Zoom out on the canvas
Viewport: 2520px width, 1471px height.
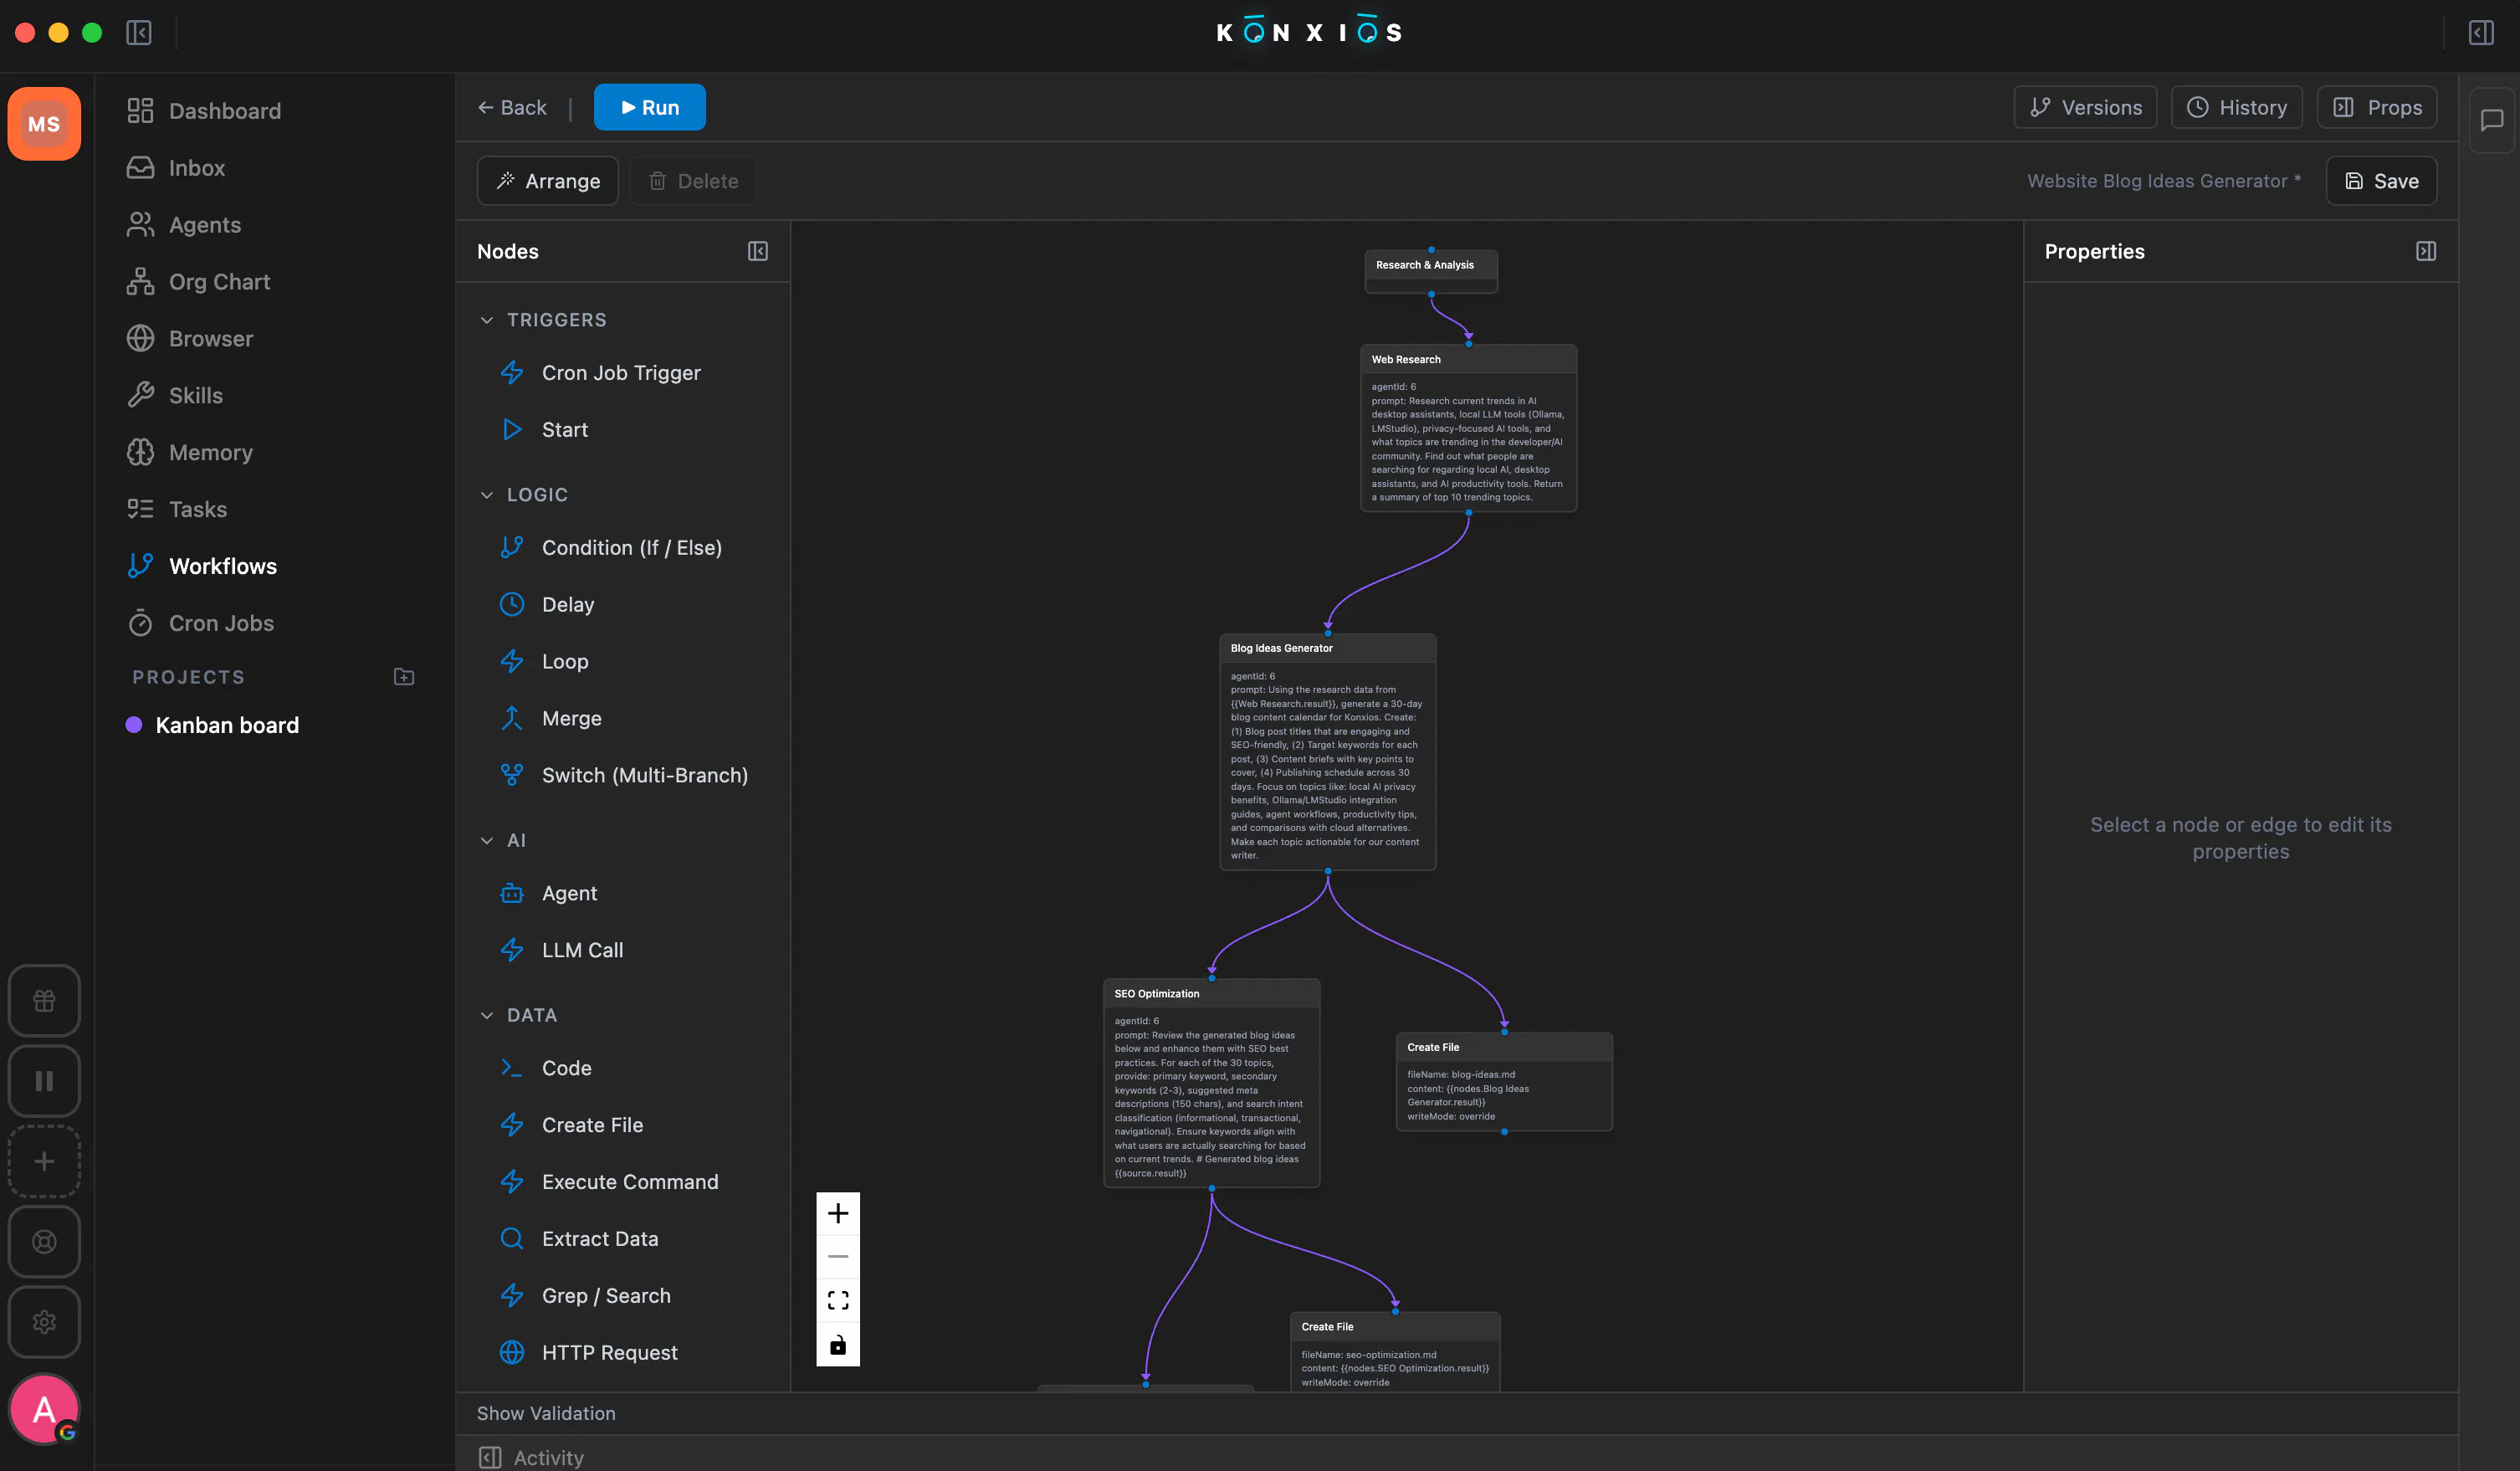click(838, 1256)
